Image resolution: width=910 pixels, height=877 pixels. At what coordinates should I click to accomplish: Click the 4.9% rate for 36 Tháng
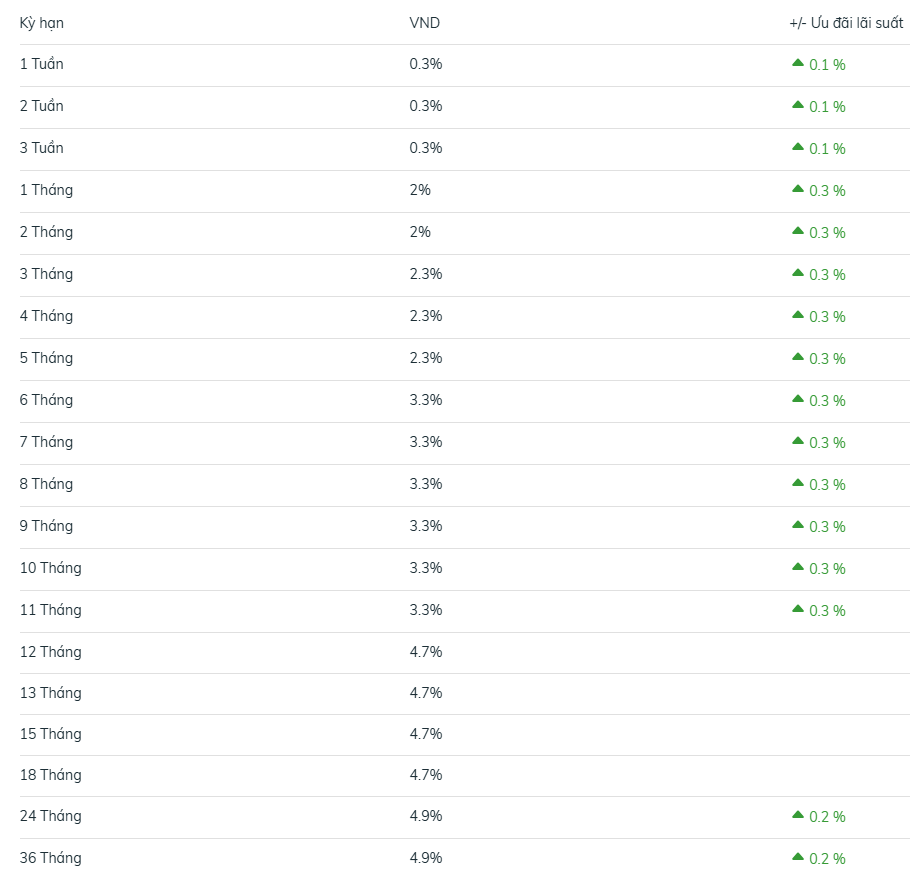click(426, 858)
